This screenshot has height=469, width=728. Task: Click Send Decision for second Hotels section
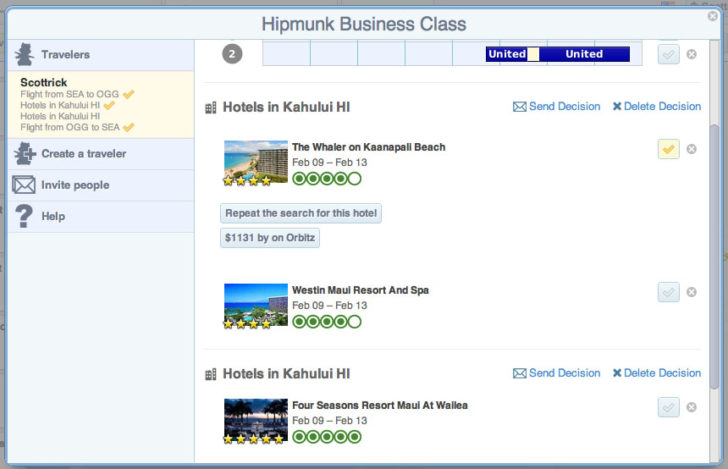point(556,373)
